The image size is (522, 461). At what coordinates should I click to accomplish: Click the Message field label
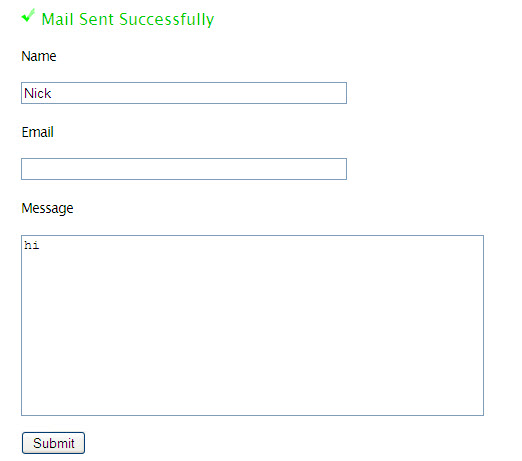coord(47,209)
